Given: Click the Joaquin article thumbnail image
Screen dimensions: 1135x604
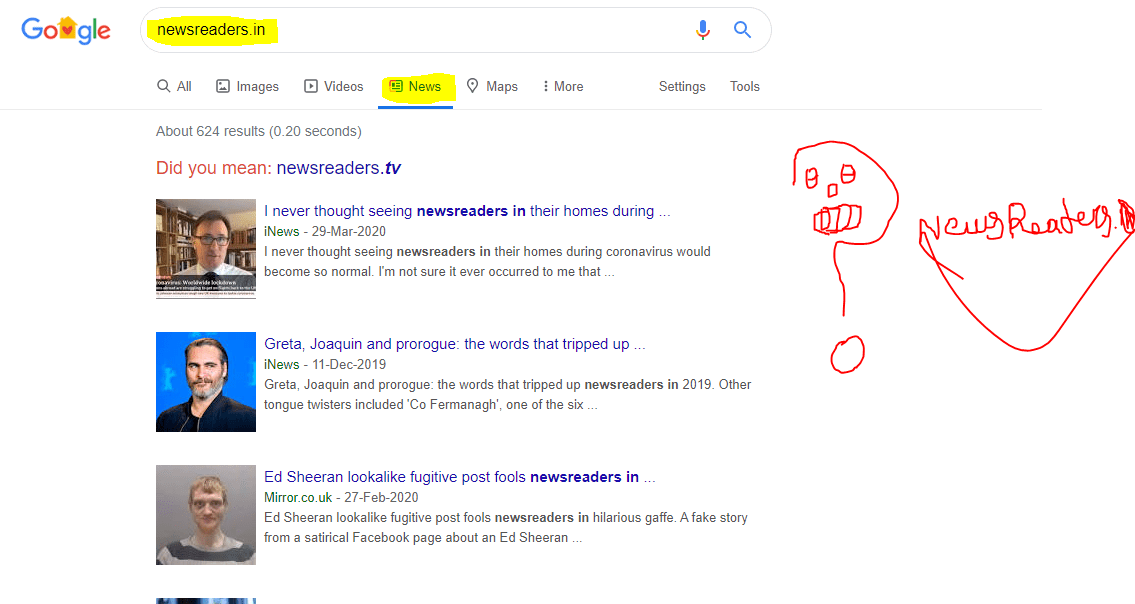Looking at the screenshot, I should tap(206, 382).
